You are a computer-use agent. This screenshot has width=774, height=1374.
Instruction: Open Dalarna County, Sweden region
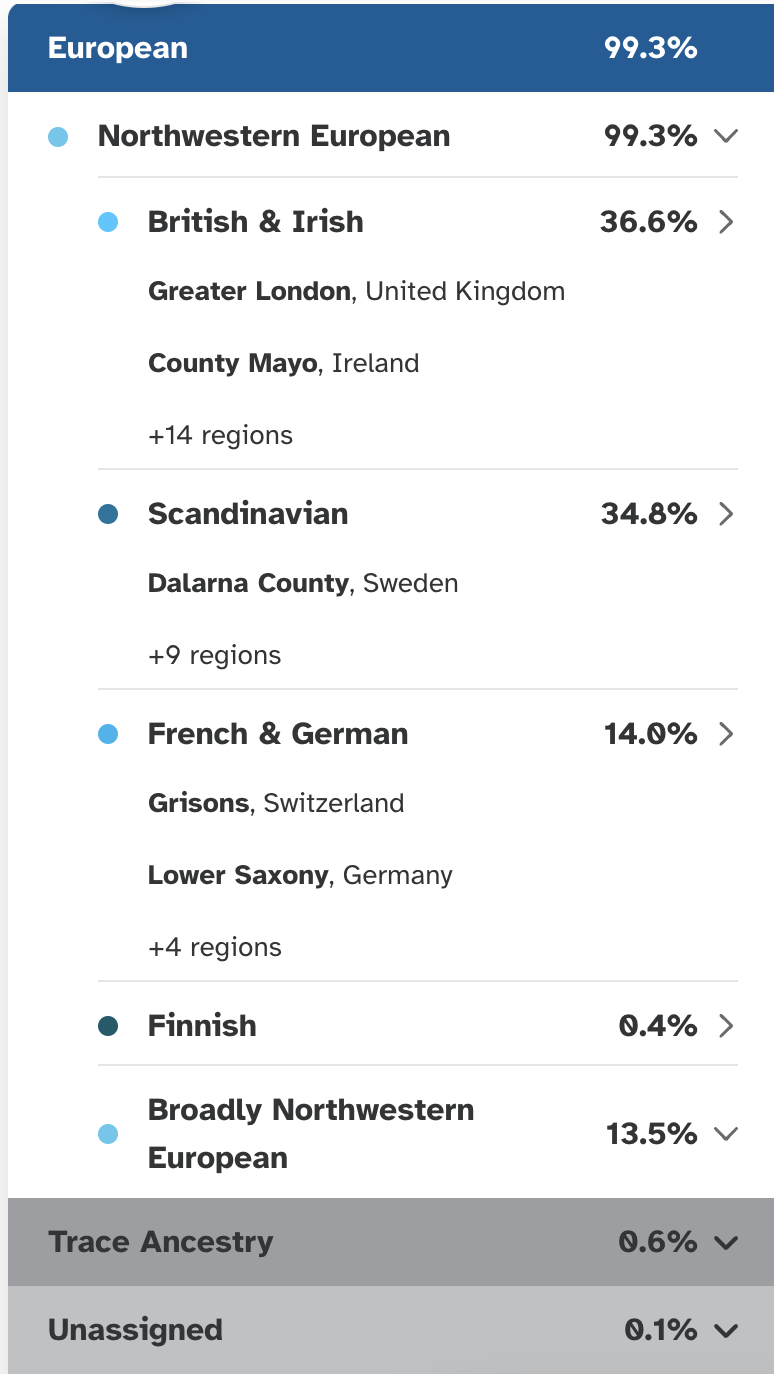(302, 584)
